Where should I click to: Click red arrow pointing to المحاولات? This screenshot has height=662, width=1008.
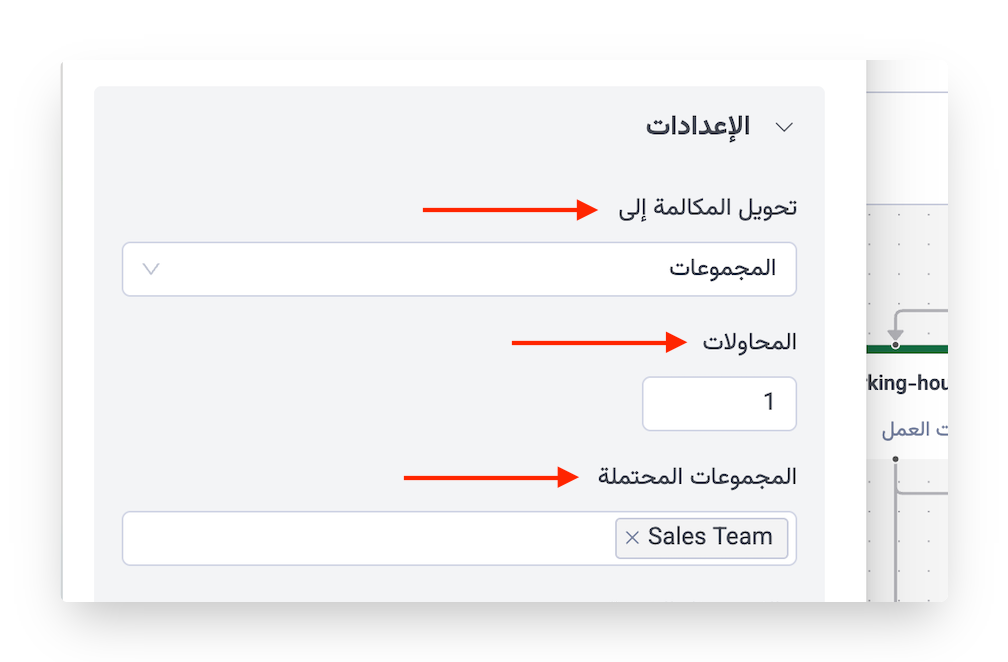[597, 343]
